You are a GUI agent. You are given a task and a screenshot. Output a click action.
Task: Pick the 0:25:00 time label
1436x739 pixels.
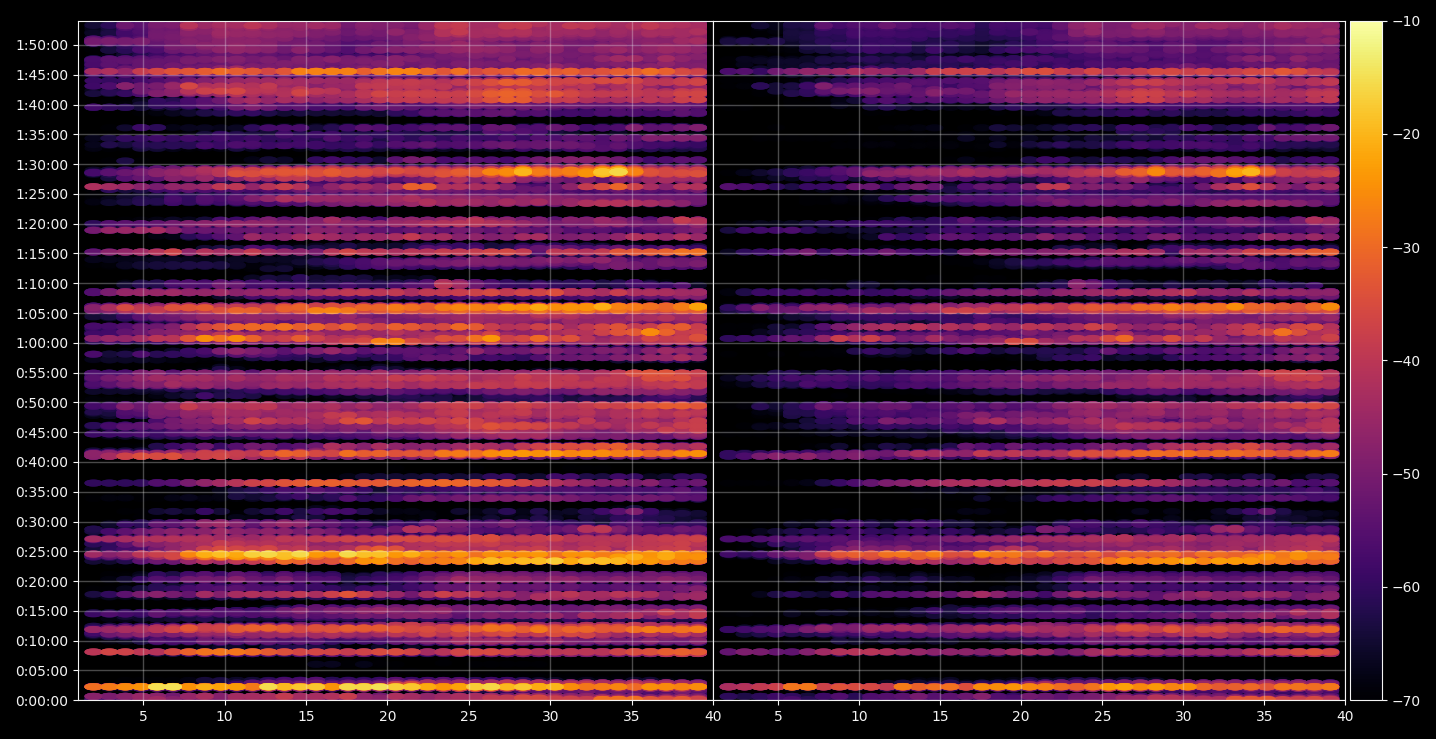(42, 552)
